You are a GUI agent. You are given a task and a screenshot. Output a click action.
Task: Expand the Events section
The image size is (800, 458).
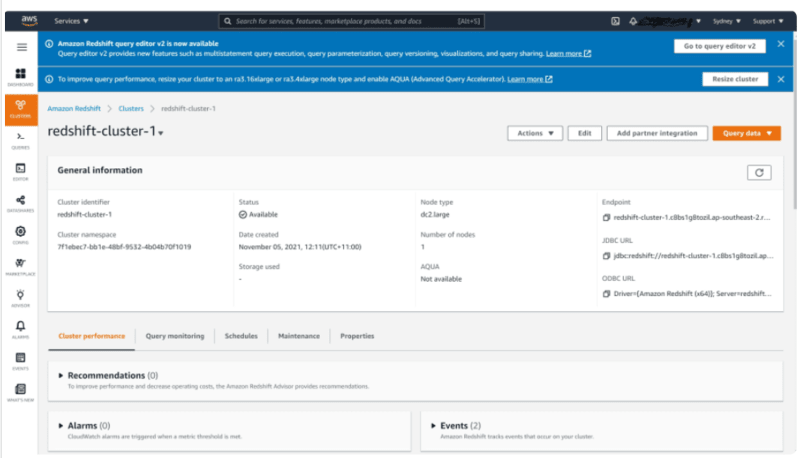(x=433, y=425)
